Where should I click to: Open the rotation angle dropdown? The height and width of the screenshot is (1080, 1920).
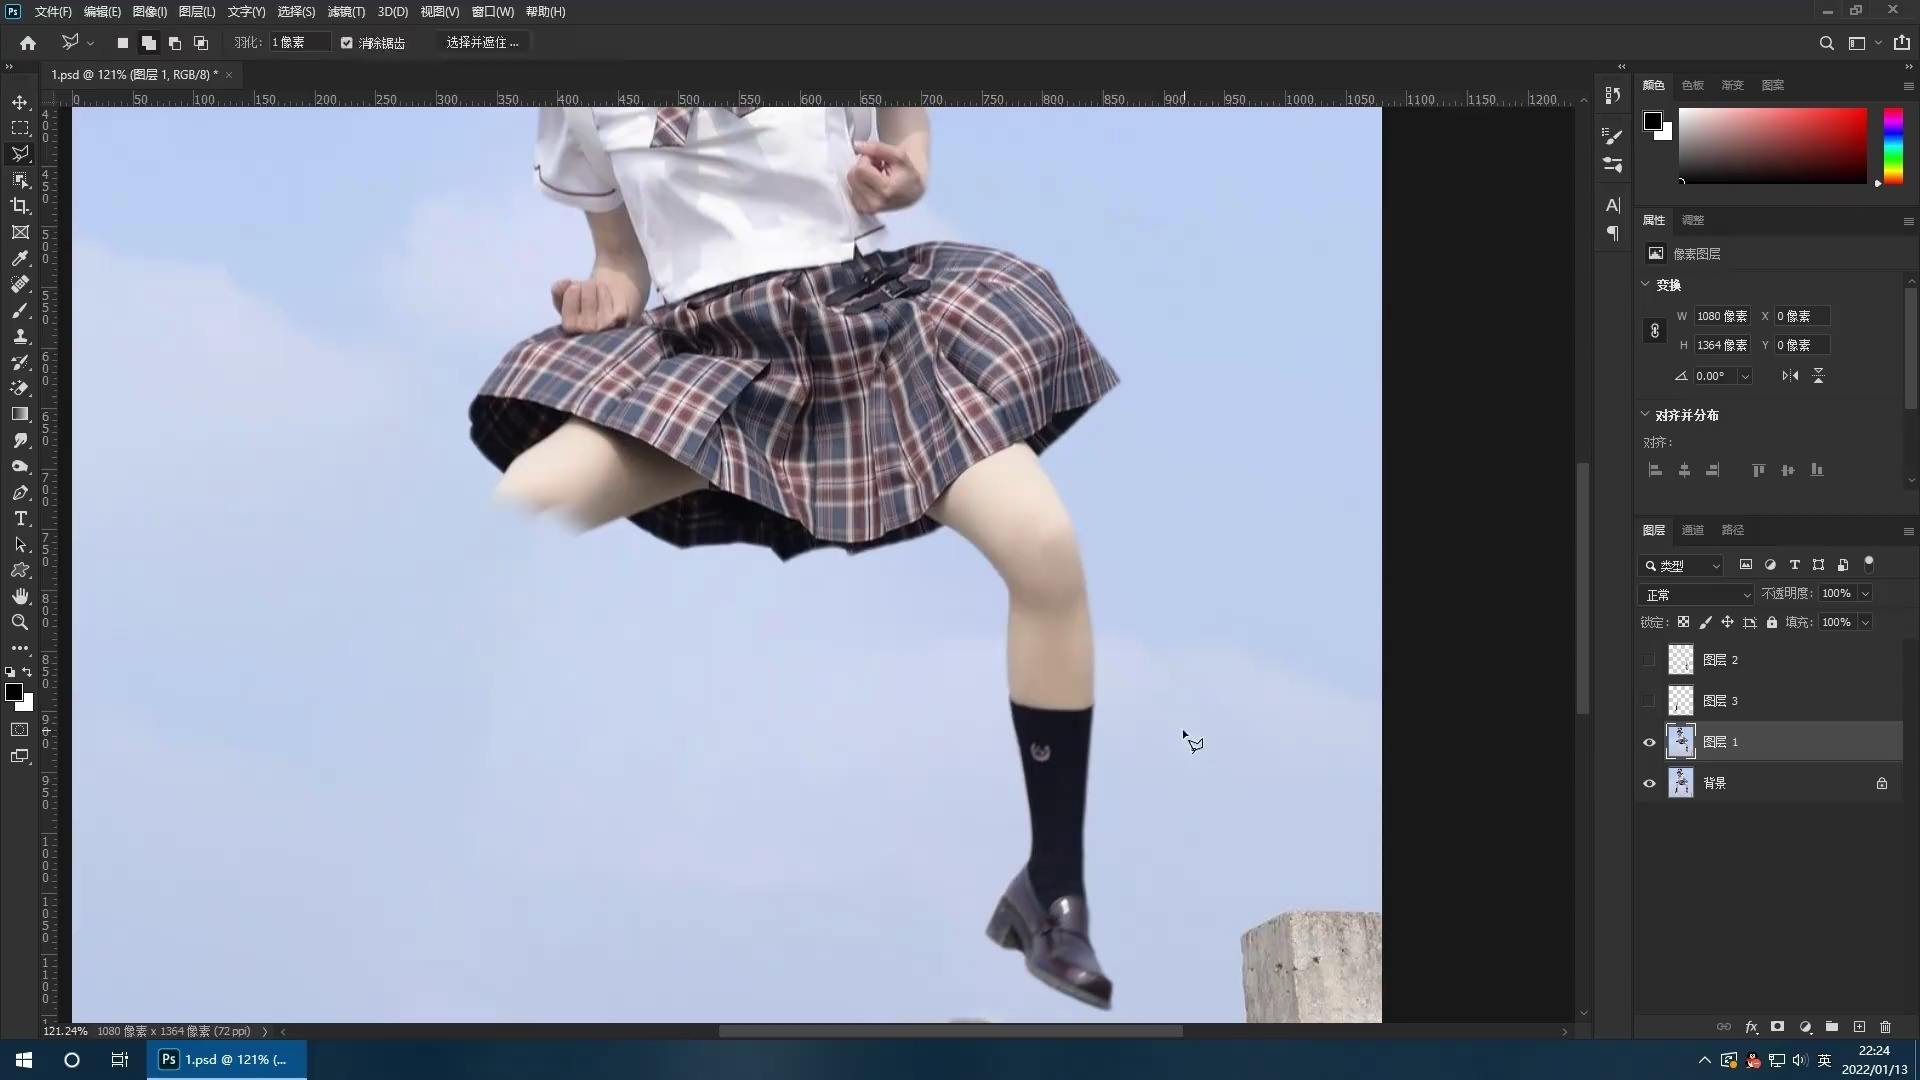pyautogui.click(x=1745, y=376)
